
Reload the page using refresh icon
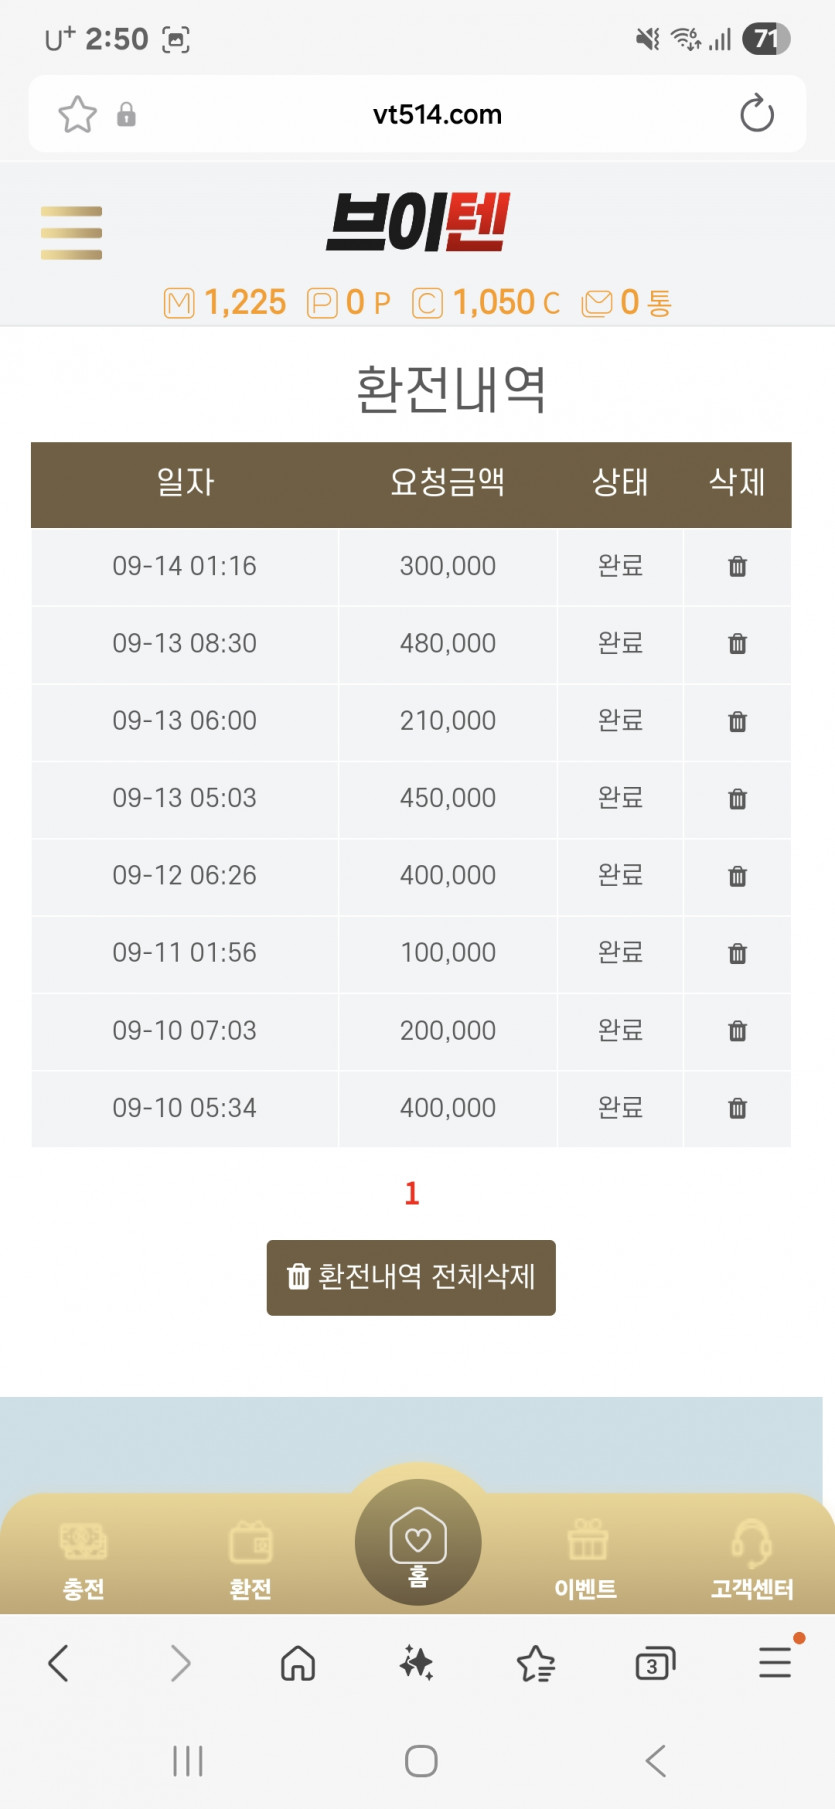click(x=757, y=113)
